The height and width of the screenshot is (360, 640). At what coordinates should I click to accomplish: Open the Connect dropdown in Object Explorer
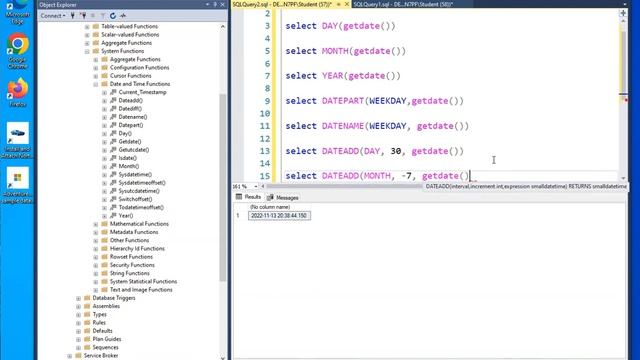(53, 16)
